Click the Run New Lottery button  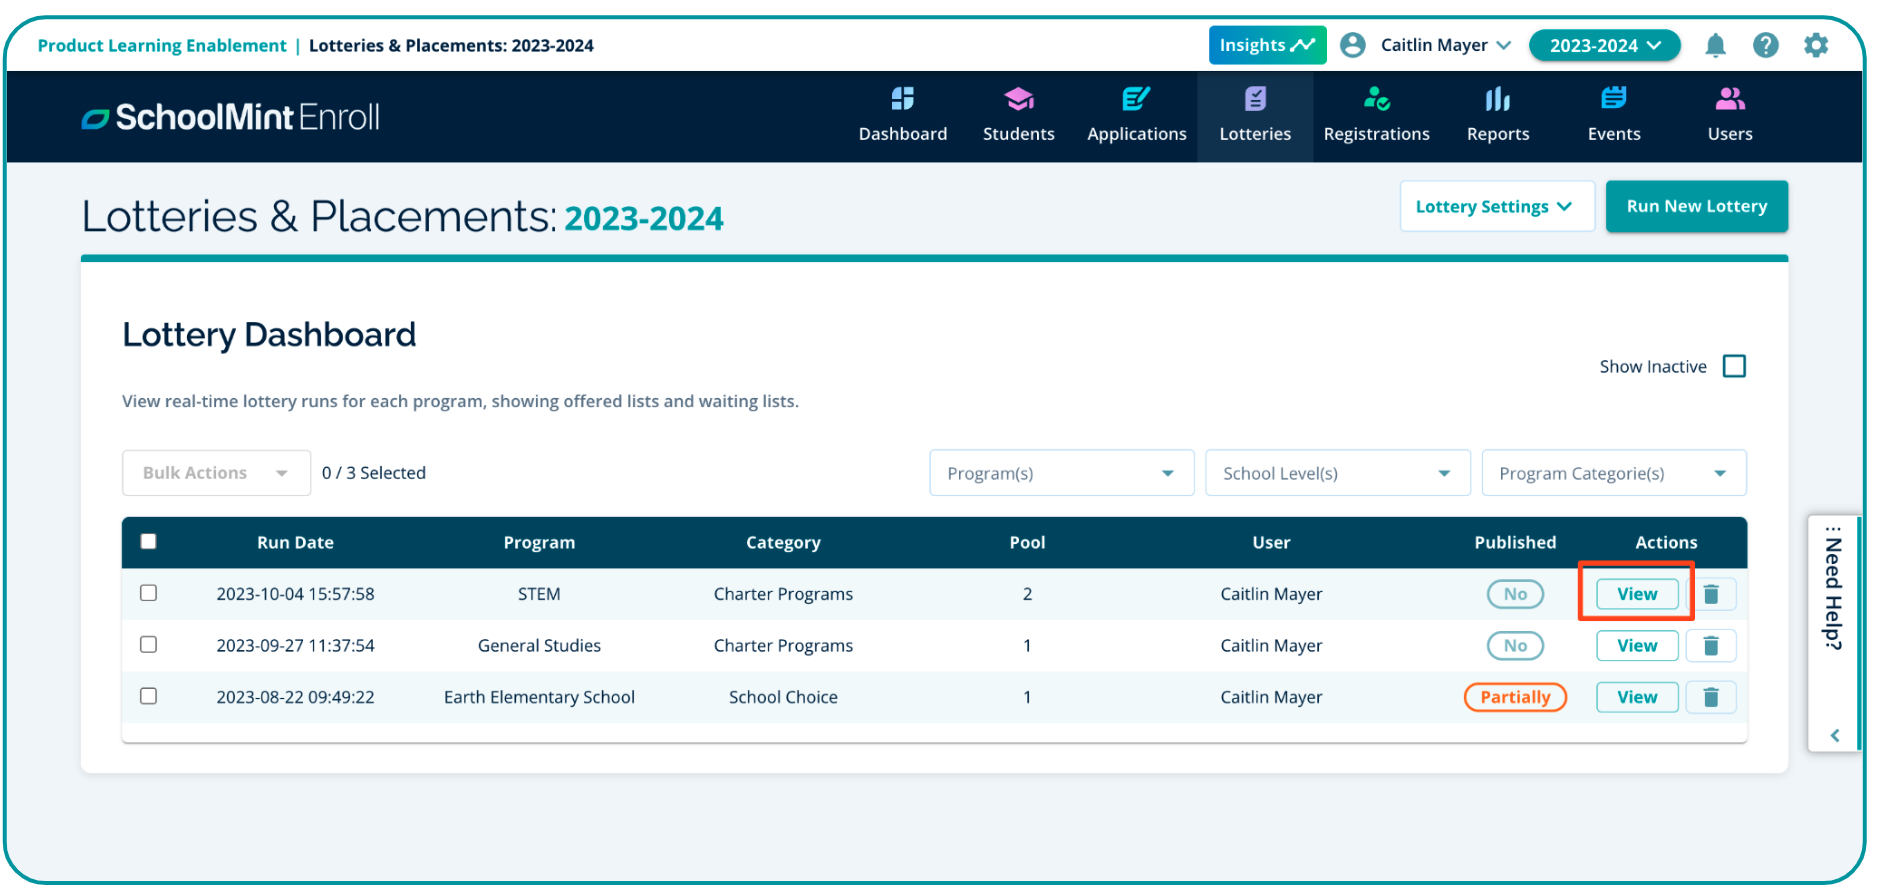pos(1696,207)
